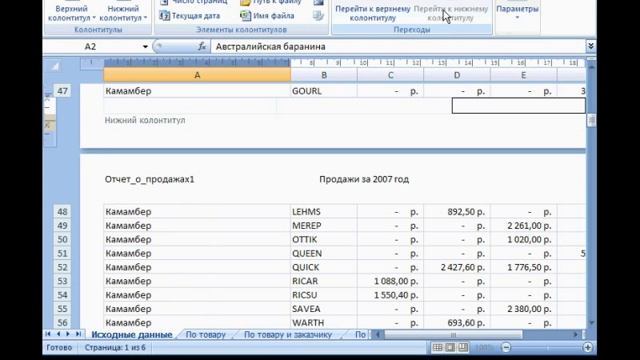Click cell SAVEA
This screenshot has height=360, width=640.
point(324,309)
